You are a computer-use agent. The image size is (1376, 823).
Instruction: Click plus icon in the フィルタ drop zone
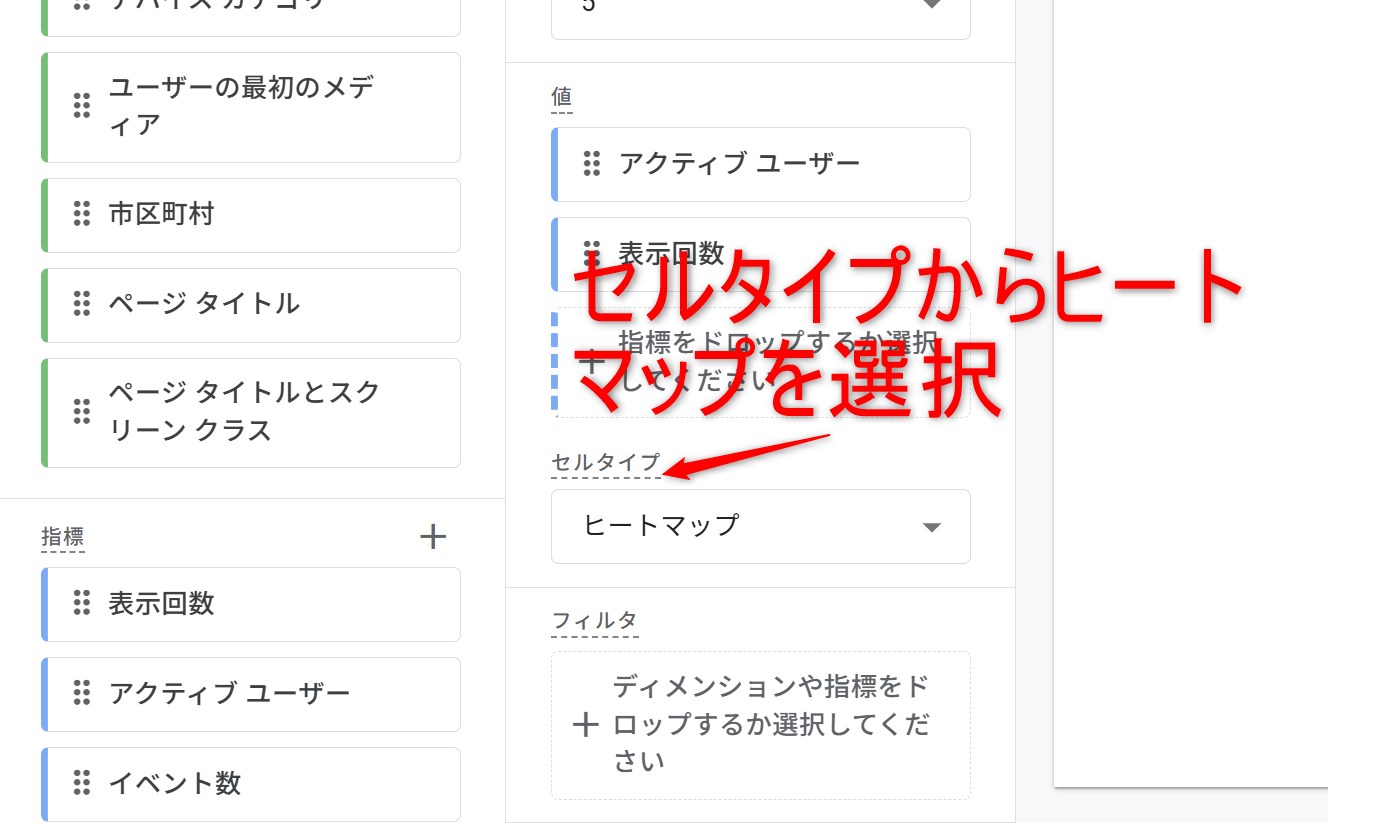point(586,726)
